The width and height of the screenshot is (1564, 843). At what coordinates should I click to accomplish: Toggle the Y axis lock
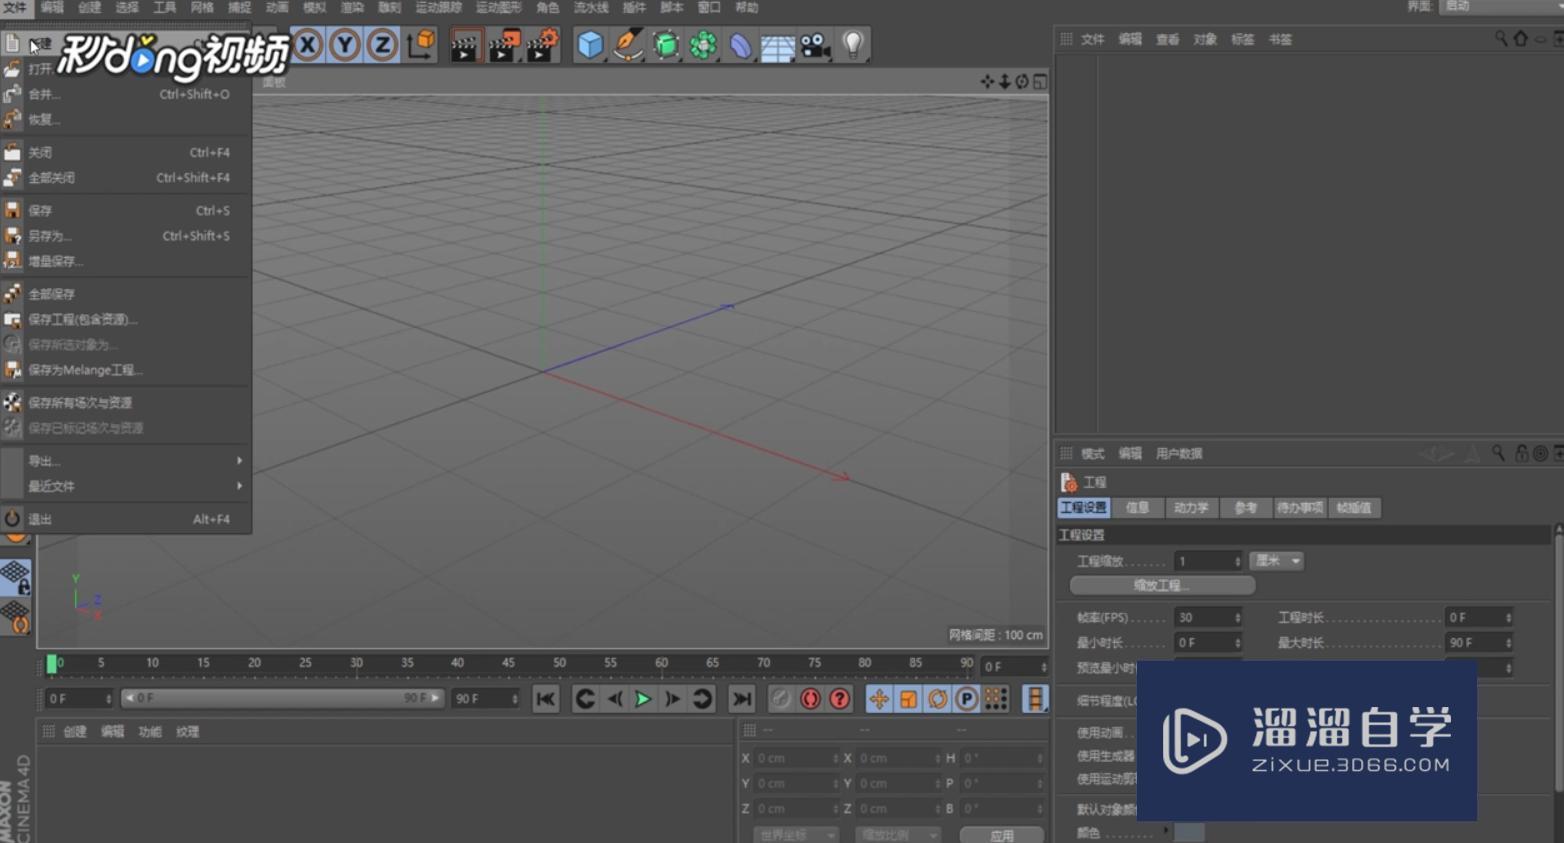point(345,45)
